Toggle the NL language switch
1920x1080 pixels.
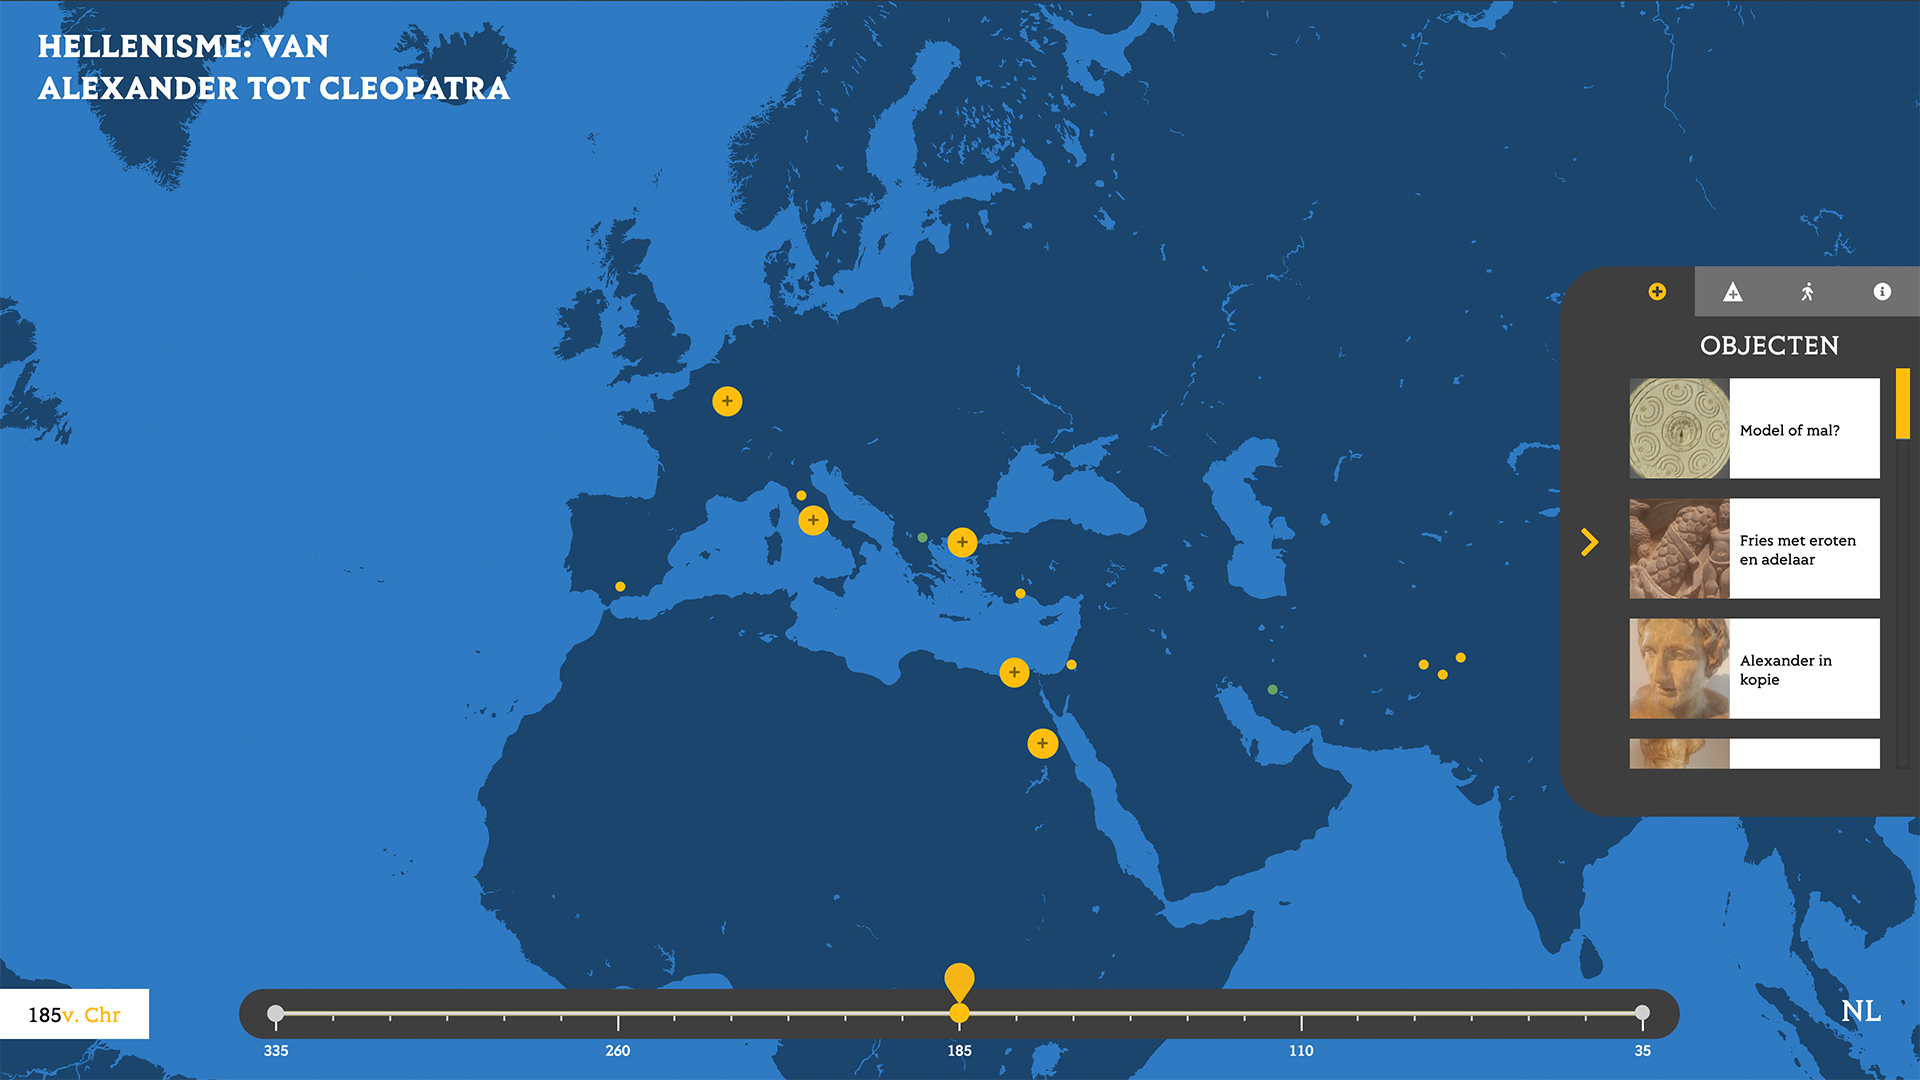coord(1860,1011)
